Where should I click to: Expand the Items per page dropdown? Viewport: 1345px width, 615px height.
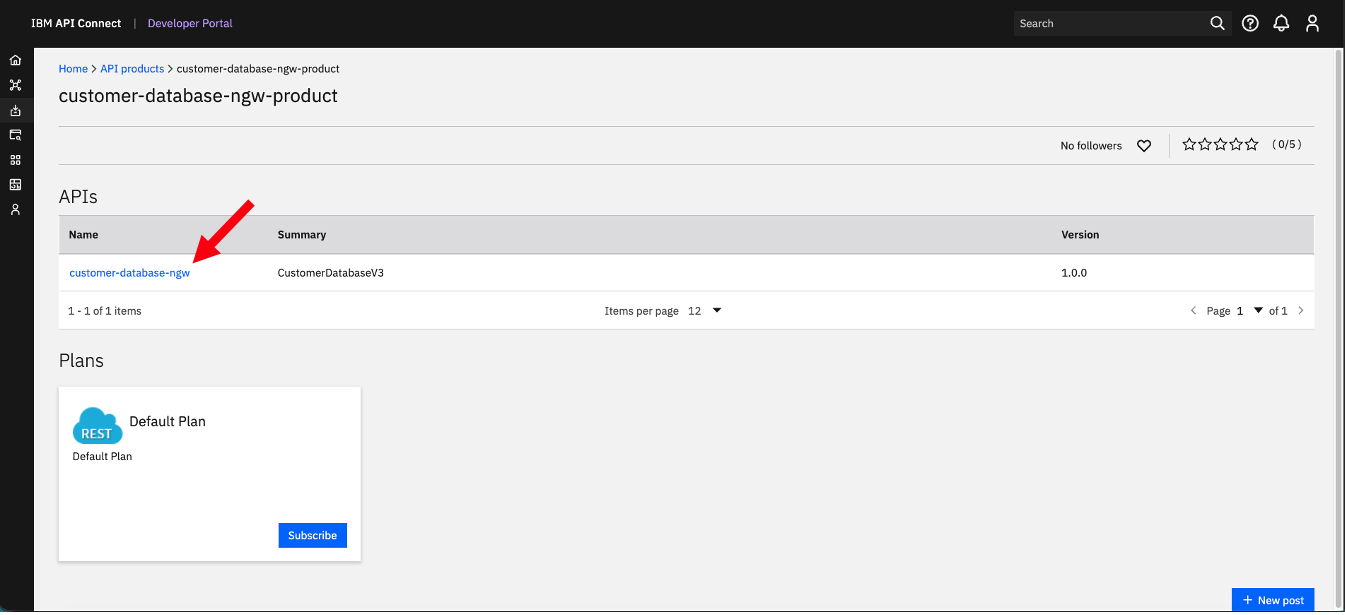pyautogui.click(x=705, y=311)
